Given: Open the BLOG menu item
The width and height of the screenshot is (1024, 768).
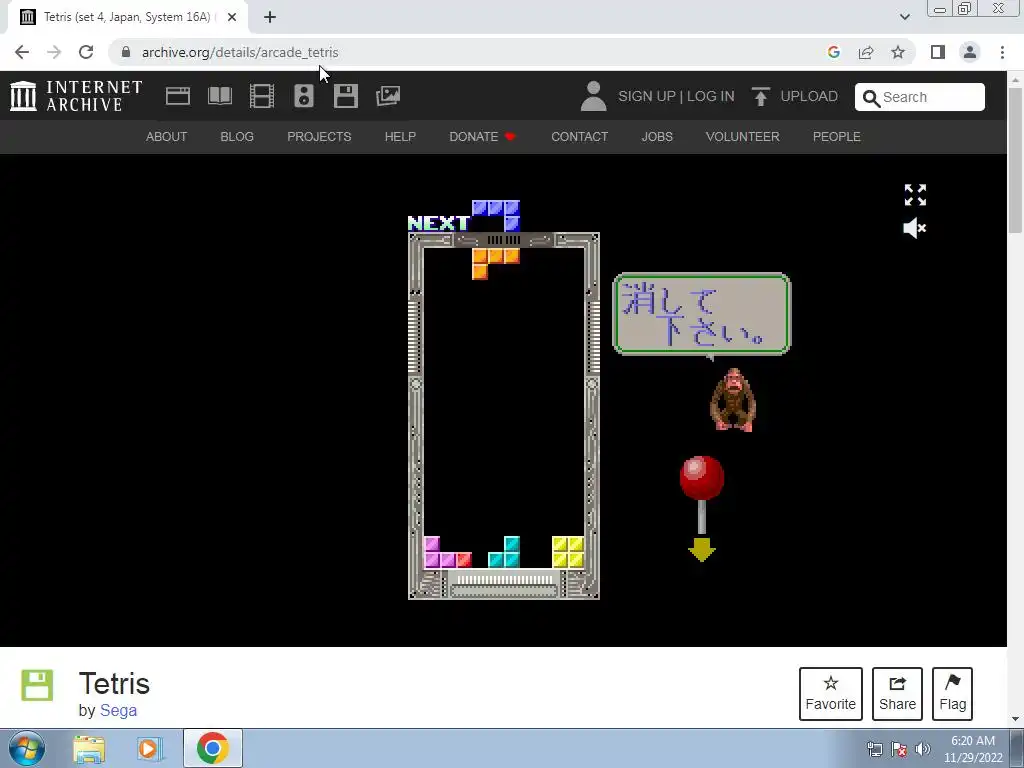Looking at the screenshot, I should pos(237,136).
